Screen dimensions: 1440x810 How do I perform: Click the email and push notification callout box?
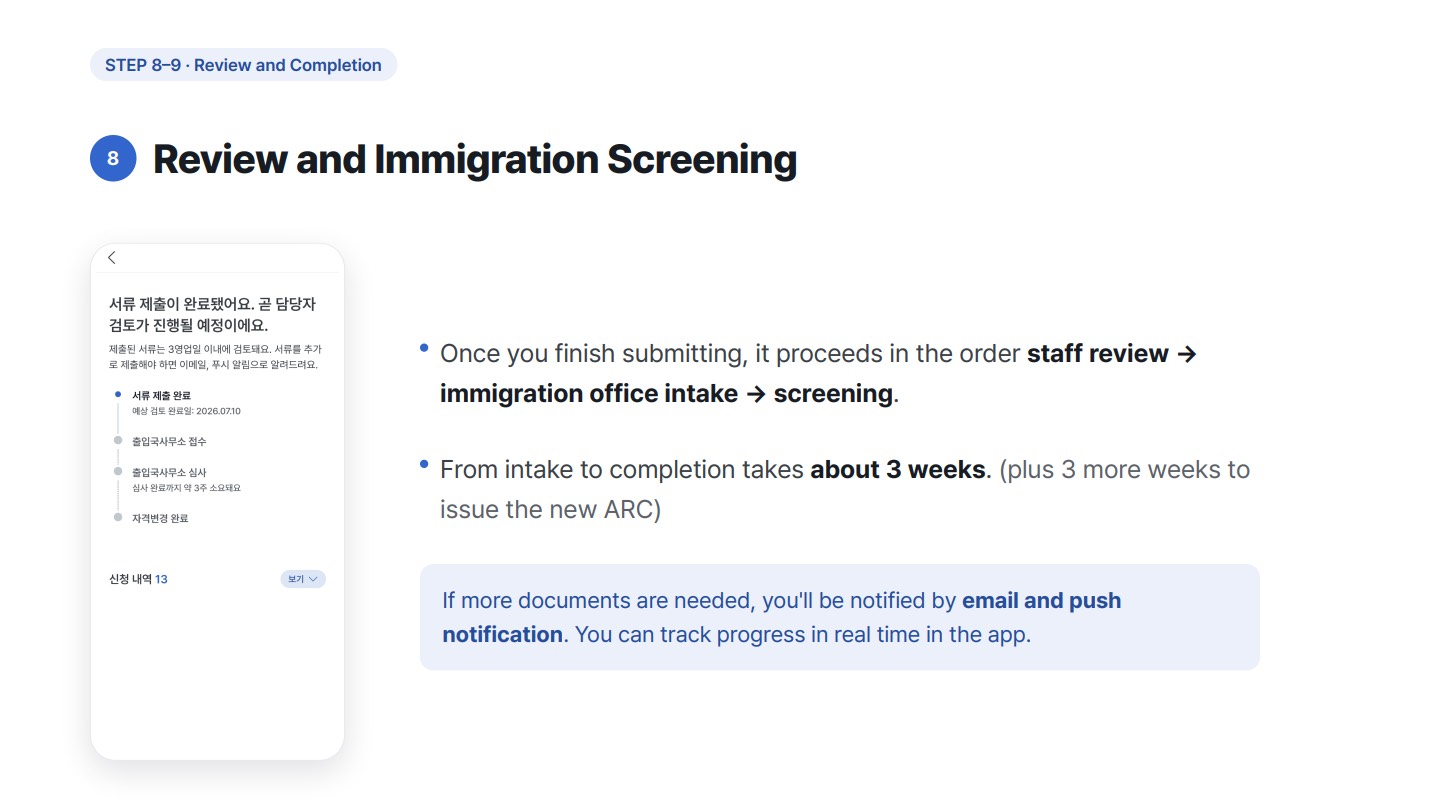(840, 617)
